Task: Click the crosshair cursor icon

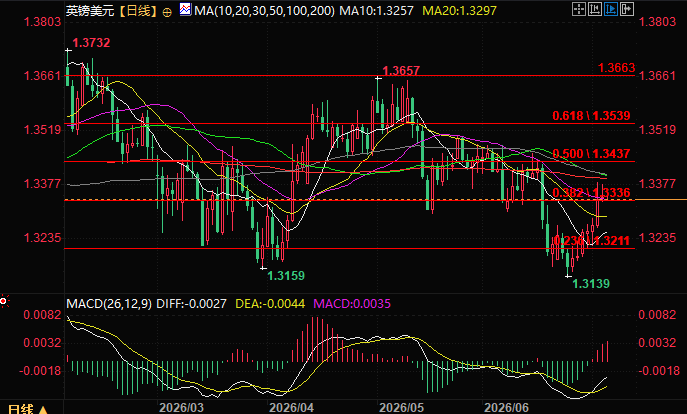Action: [x=579, y=9]
